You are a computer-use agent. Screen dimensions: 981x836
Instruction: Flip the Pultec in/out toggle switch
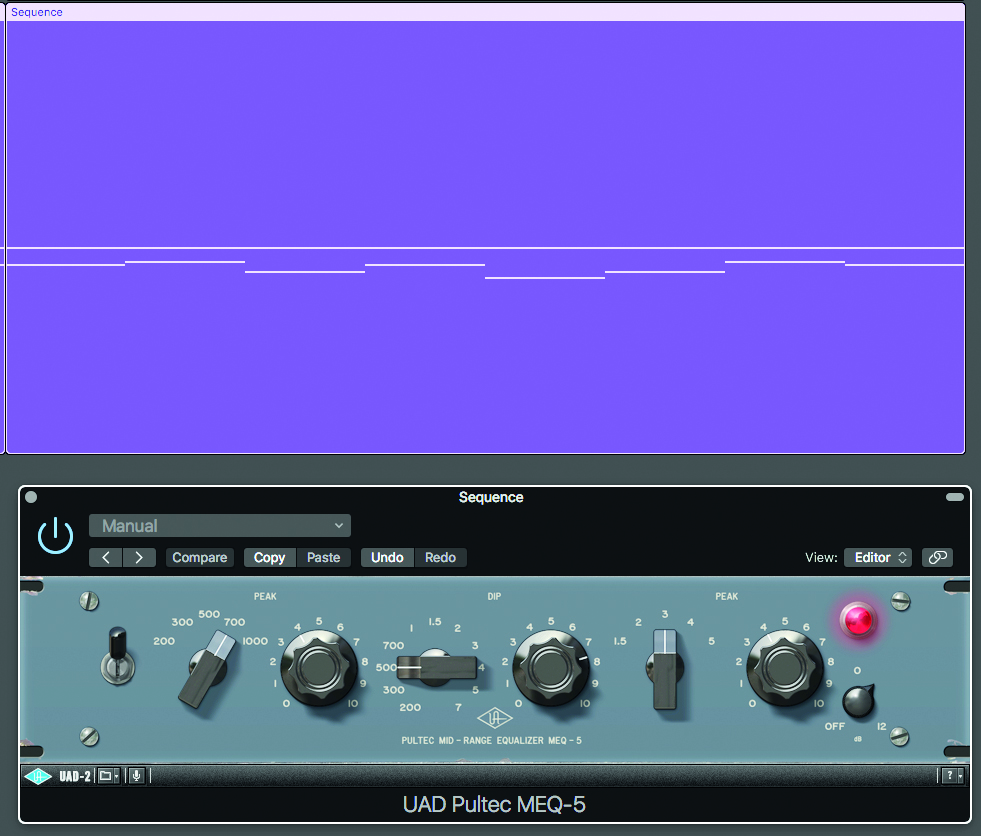[118, 656]
